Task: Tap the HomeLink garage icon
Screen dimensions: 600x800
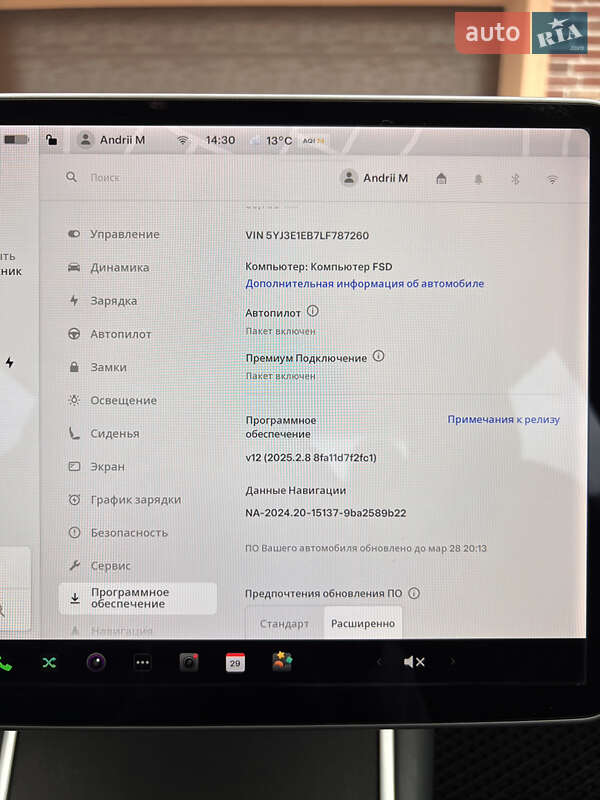Action: click(441, 179)
